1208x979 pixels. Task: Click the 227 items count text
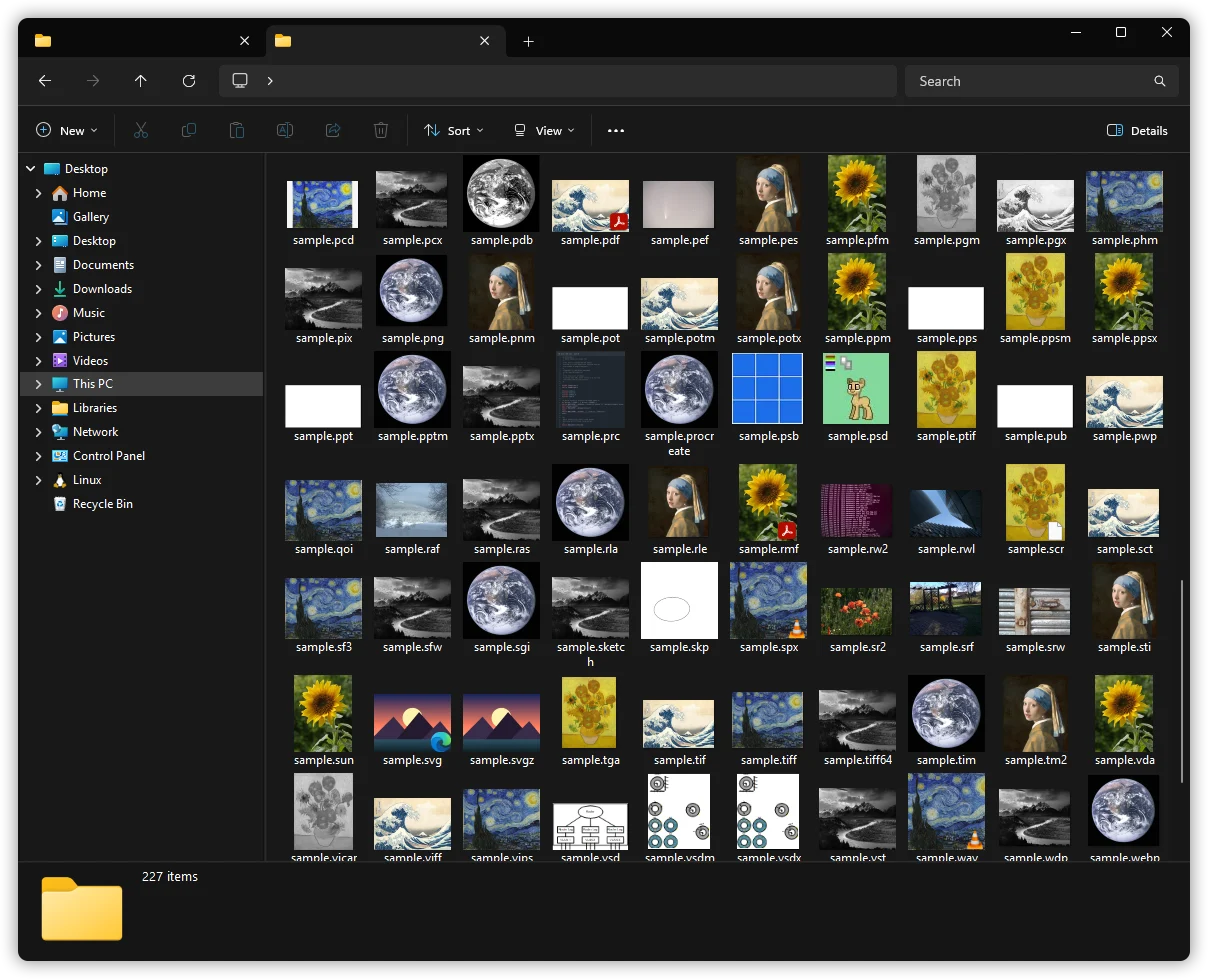pyautogui.click(x=170, y=877)
